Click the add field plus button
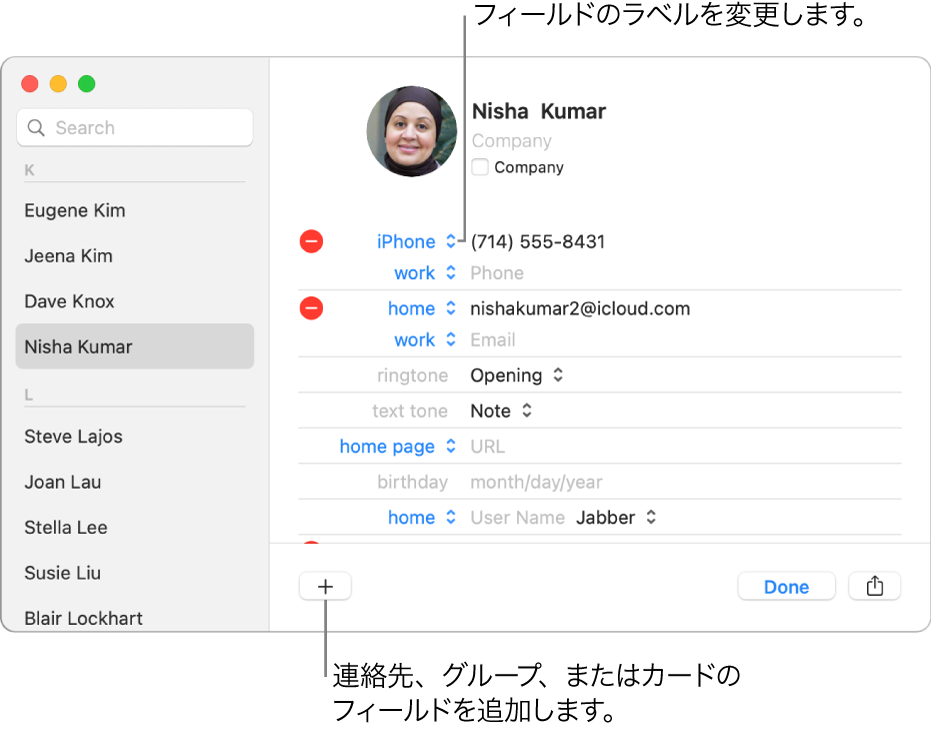 (325, 587)
